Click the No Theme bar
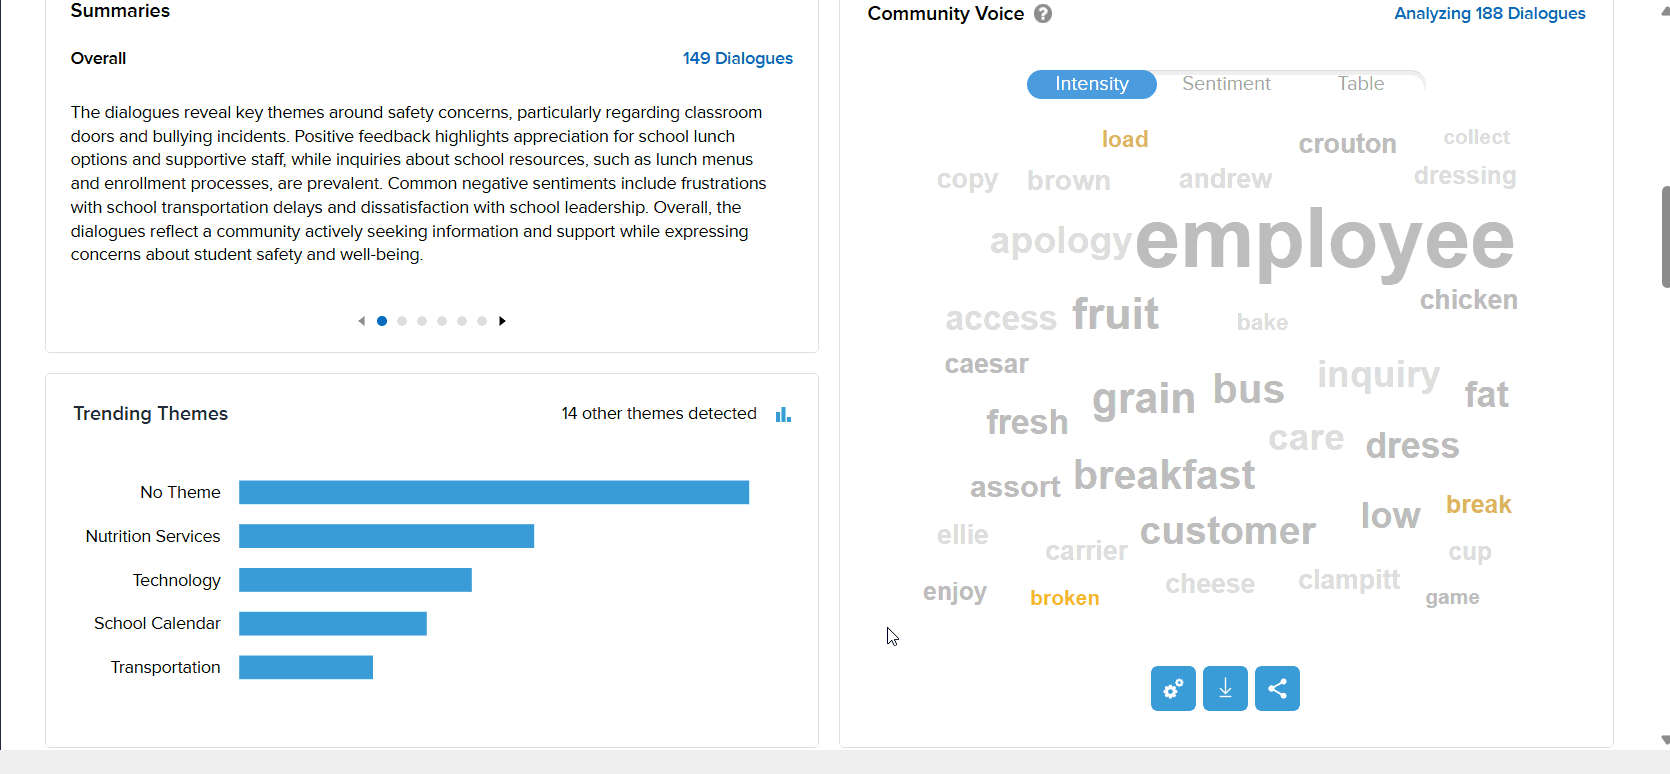1670x774 pixels. (493, 492)
